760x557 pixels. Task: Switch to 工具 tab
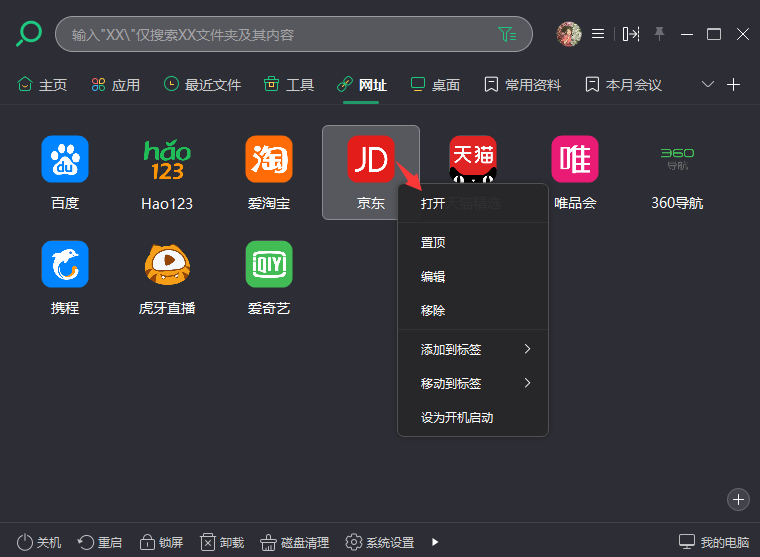(289, 85)
